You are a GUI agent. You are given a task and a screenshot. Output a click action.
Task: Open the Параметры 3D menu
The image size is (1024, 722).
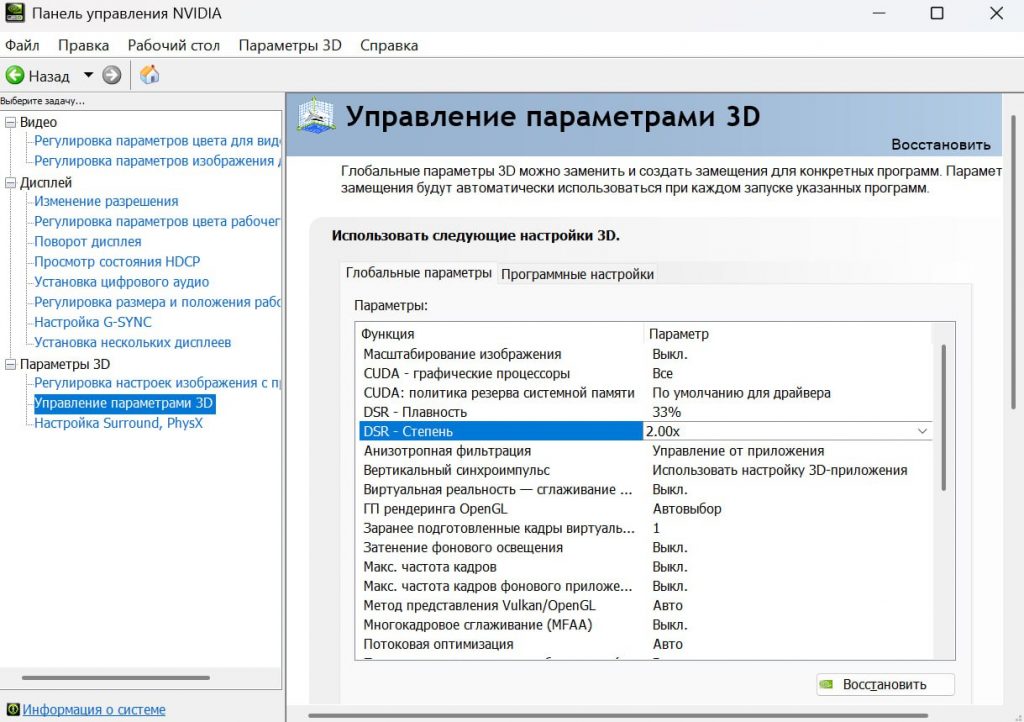click(x=290, y=45)
